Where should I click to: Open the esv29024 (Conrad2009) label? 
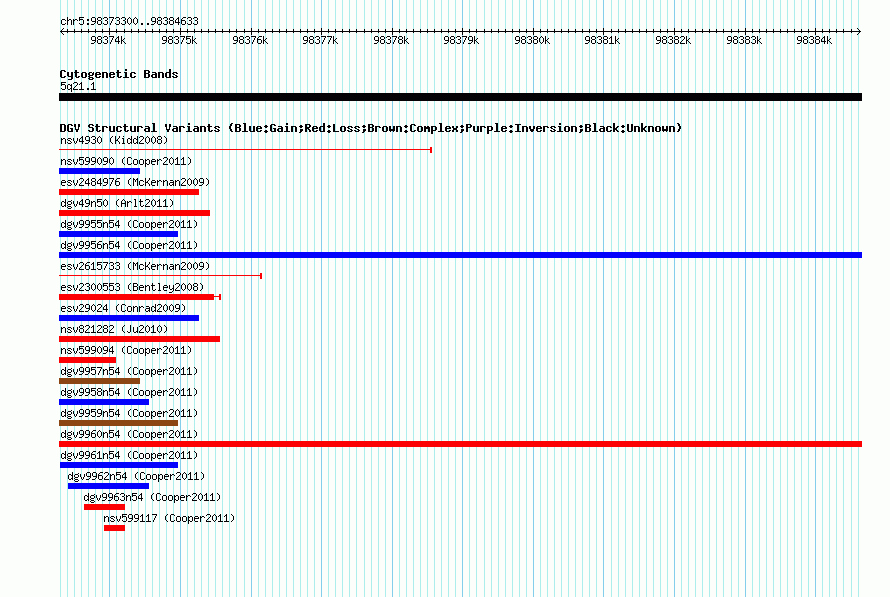tap(123, 308)
